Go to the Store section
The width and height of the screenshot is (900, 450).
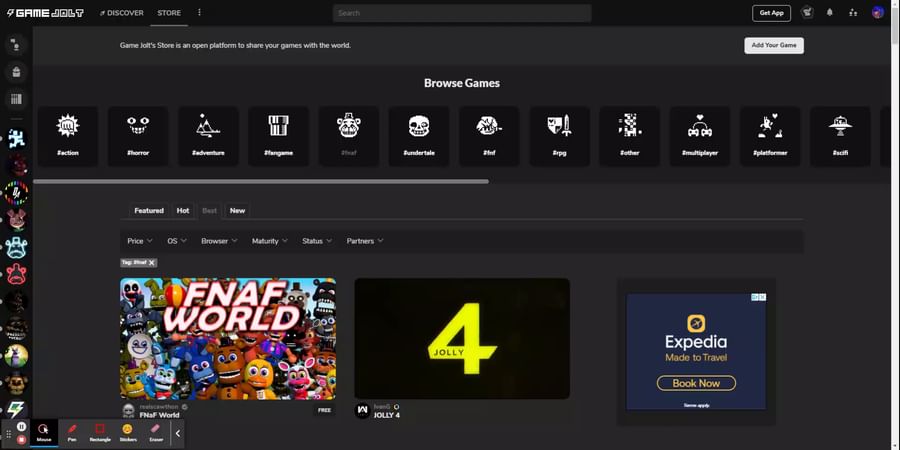tap(169, 13)
